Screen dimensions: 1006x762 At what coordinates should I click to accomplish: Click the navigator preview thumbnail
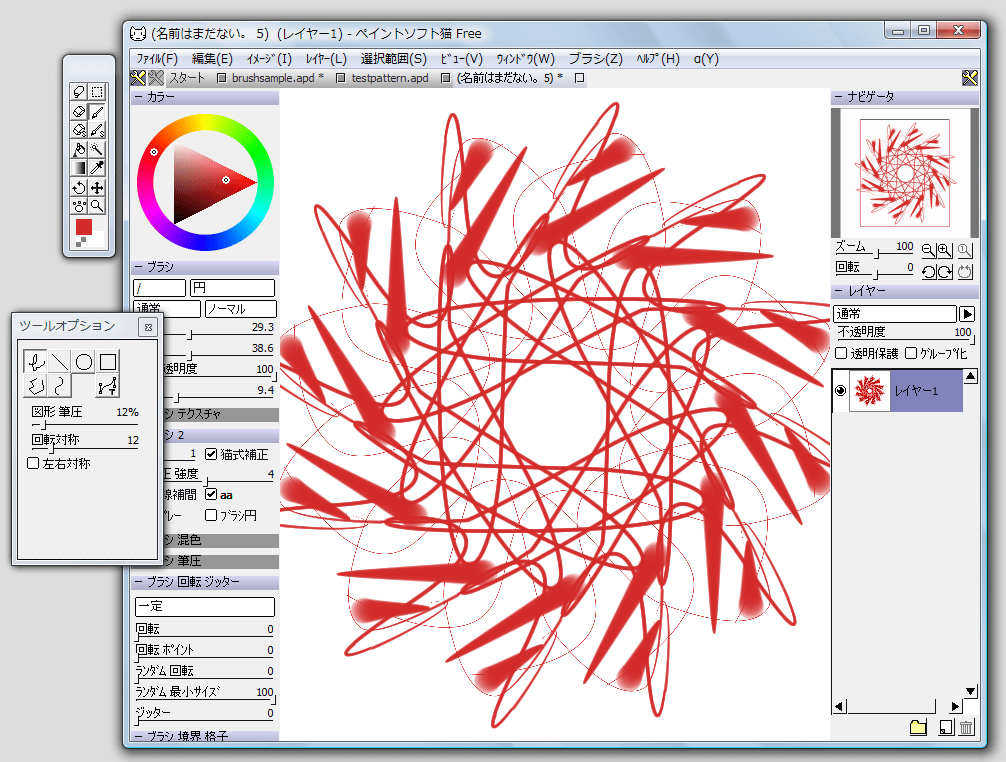(905, 173)
